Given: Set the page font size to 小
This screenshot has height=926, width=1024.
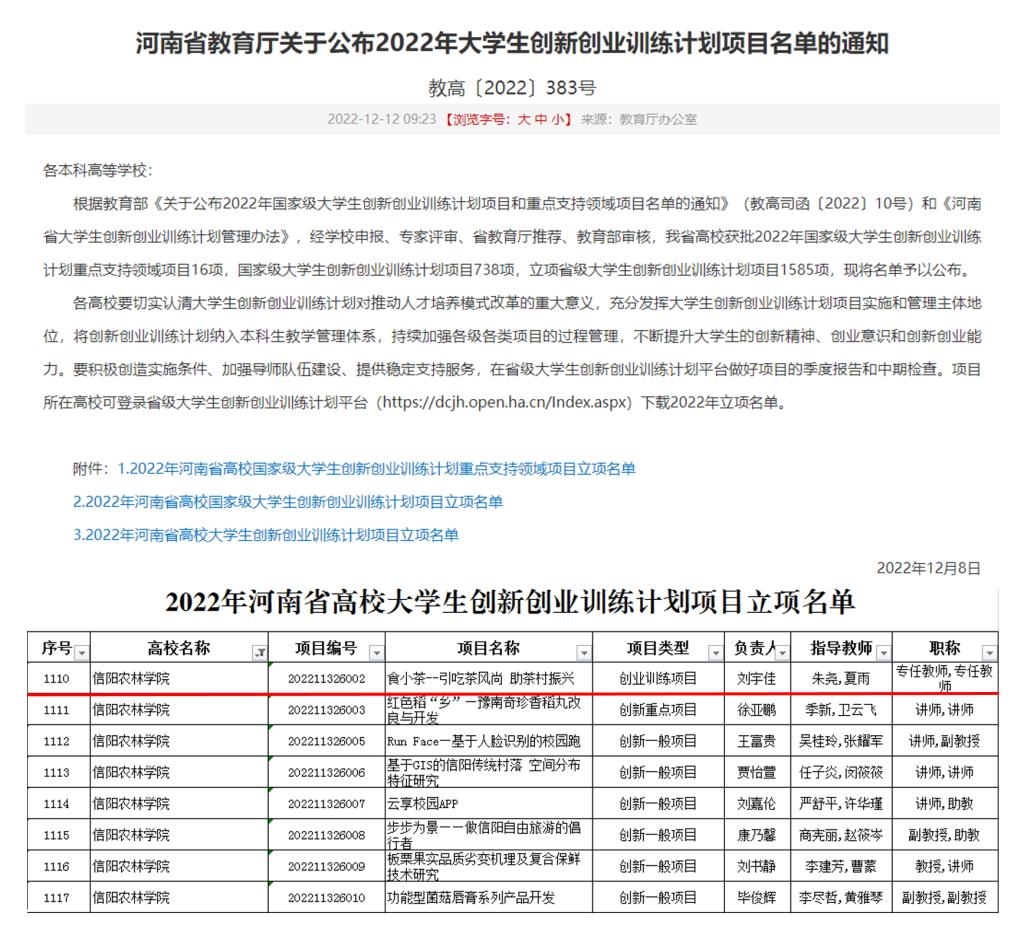Looking at the screenshot, I should coord(557,119).
